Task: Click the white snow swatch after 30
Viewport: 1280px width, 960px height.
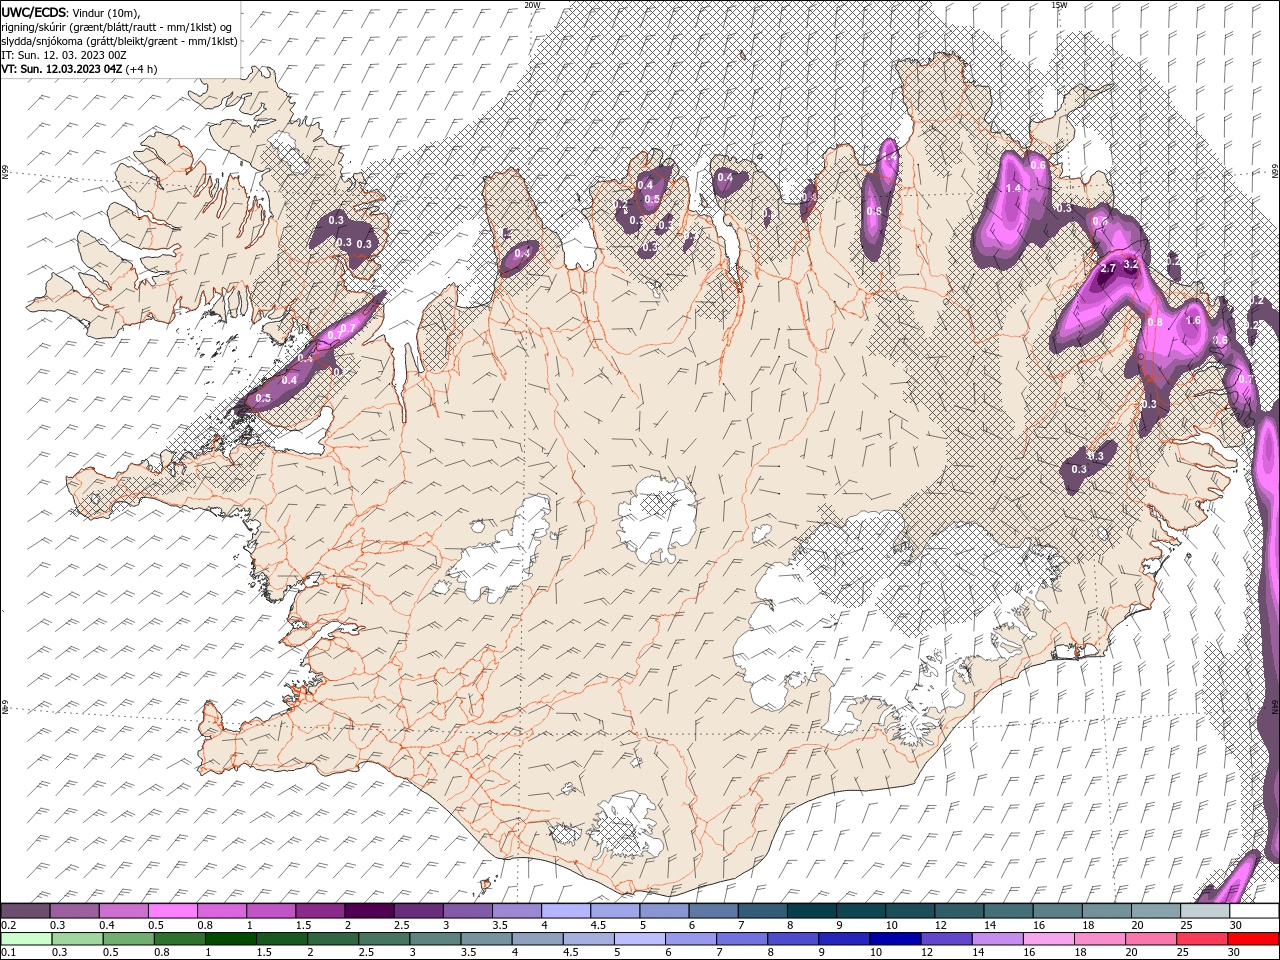Action: point(1254,911)
